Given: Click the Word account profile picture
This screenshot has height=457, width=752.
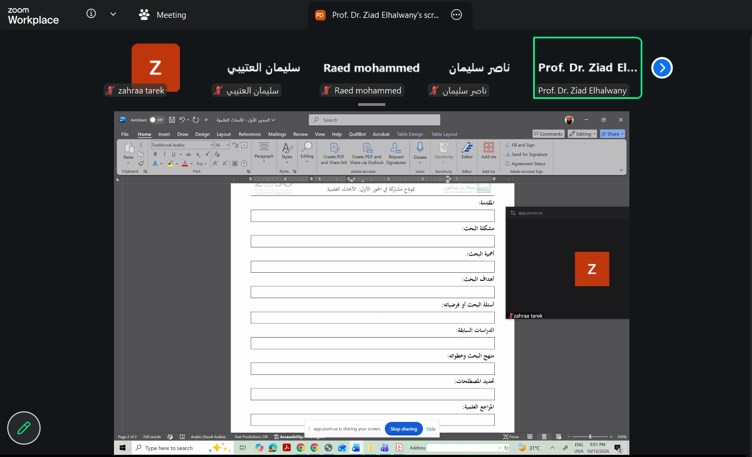Looking at the screenshot, I should coord(569,120).
